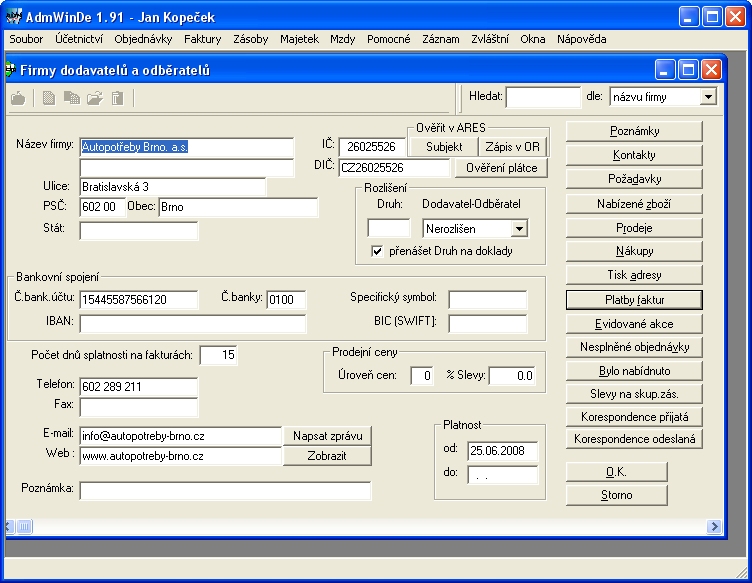Click the open folder toolbar icon
This screenshot has height=583, width=752.
[94, 98]
